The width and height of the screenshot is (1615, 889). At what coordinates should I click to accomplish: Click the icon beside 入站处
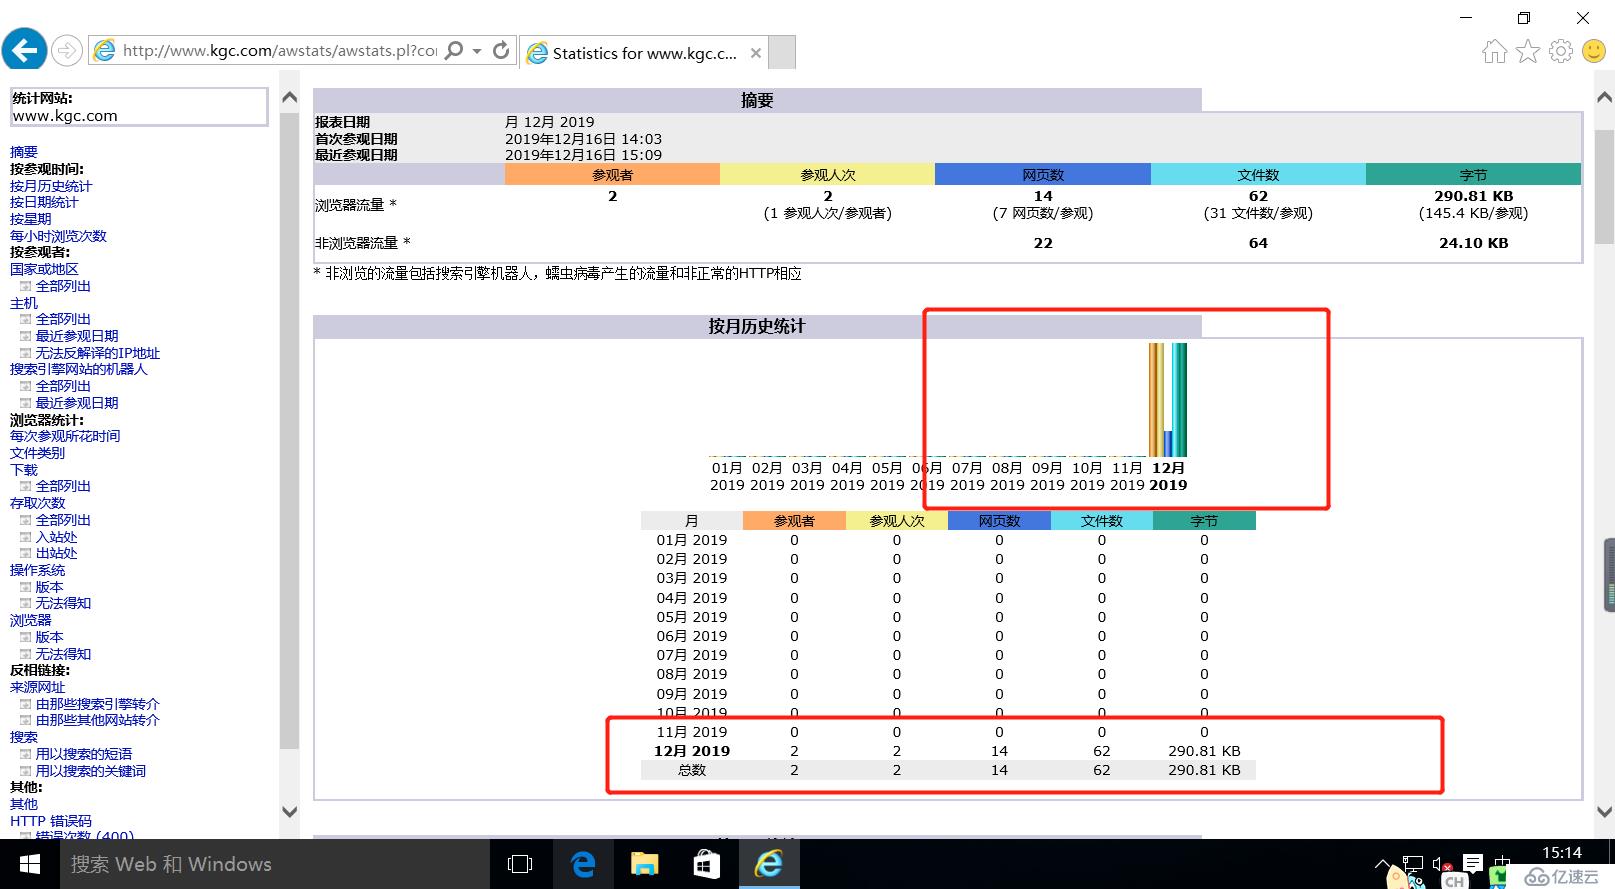(x=26, y=537)
